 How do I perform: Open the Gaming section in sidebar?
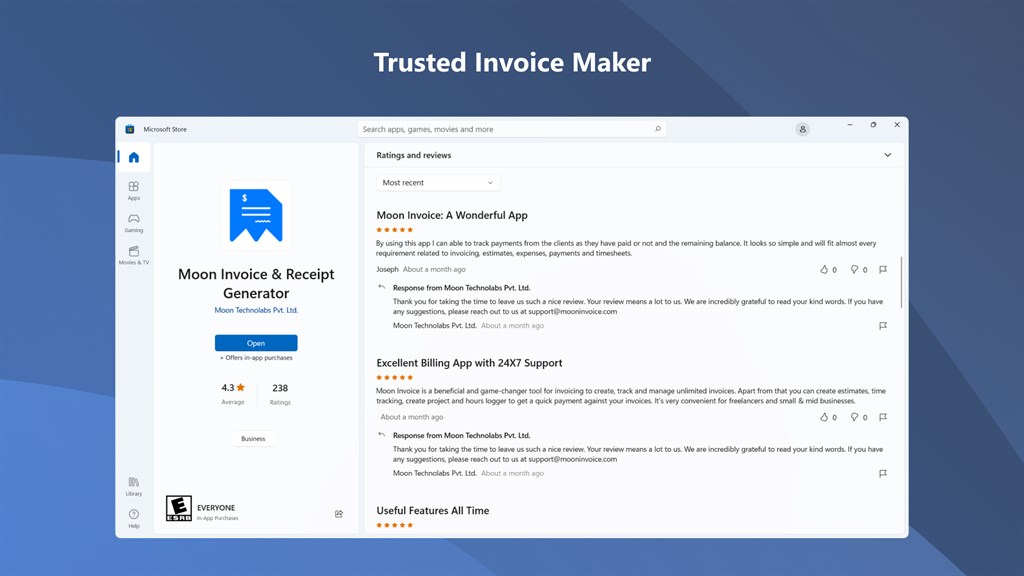(x=134, y=223)
